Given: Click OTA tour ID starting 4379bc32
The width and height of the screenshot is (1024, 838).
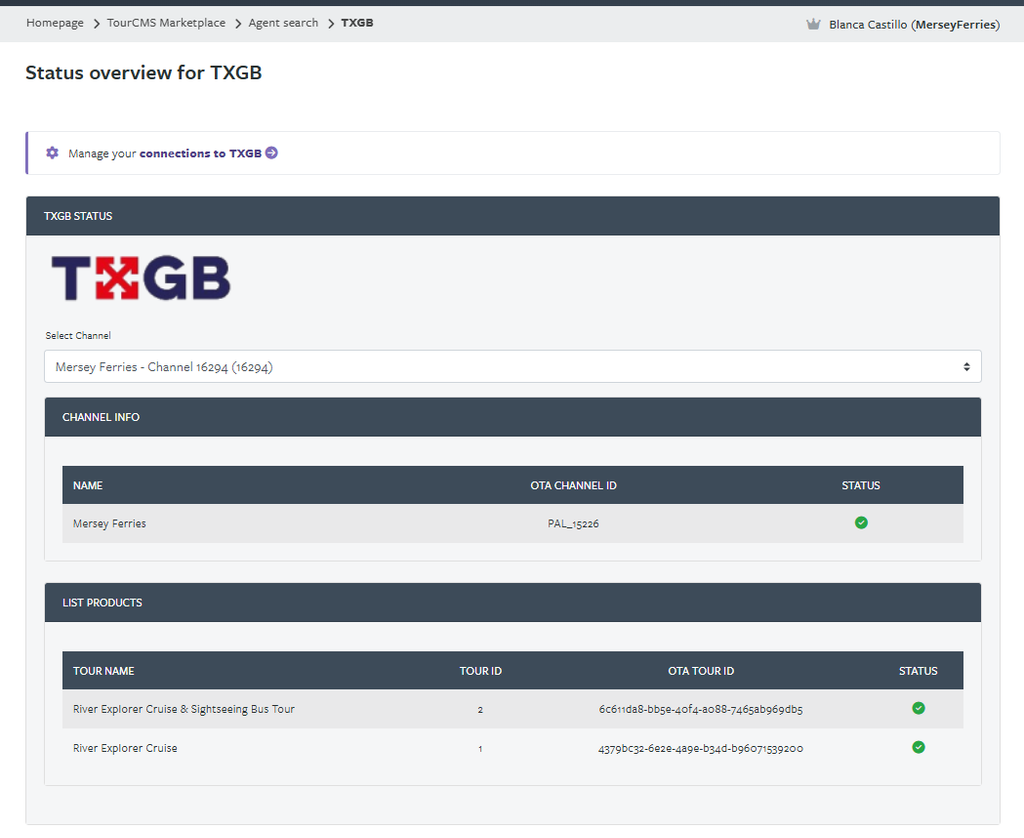Looking at the screenshot, I should tap(701, 749).
